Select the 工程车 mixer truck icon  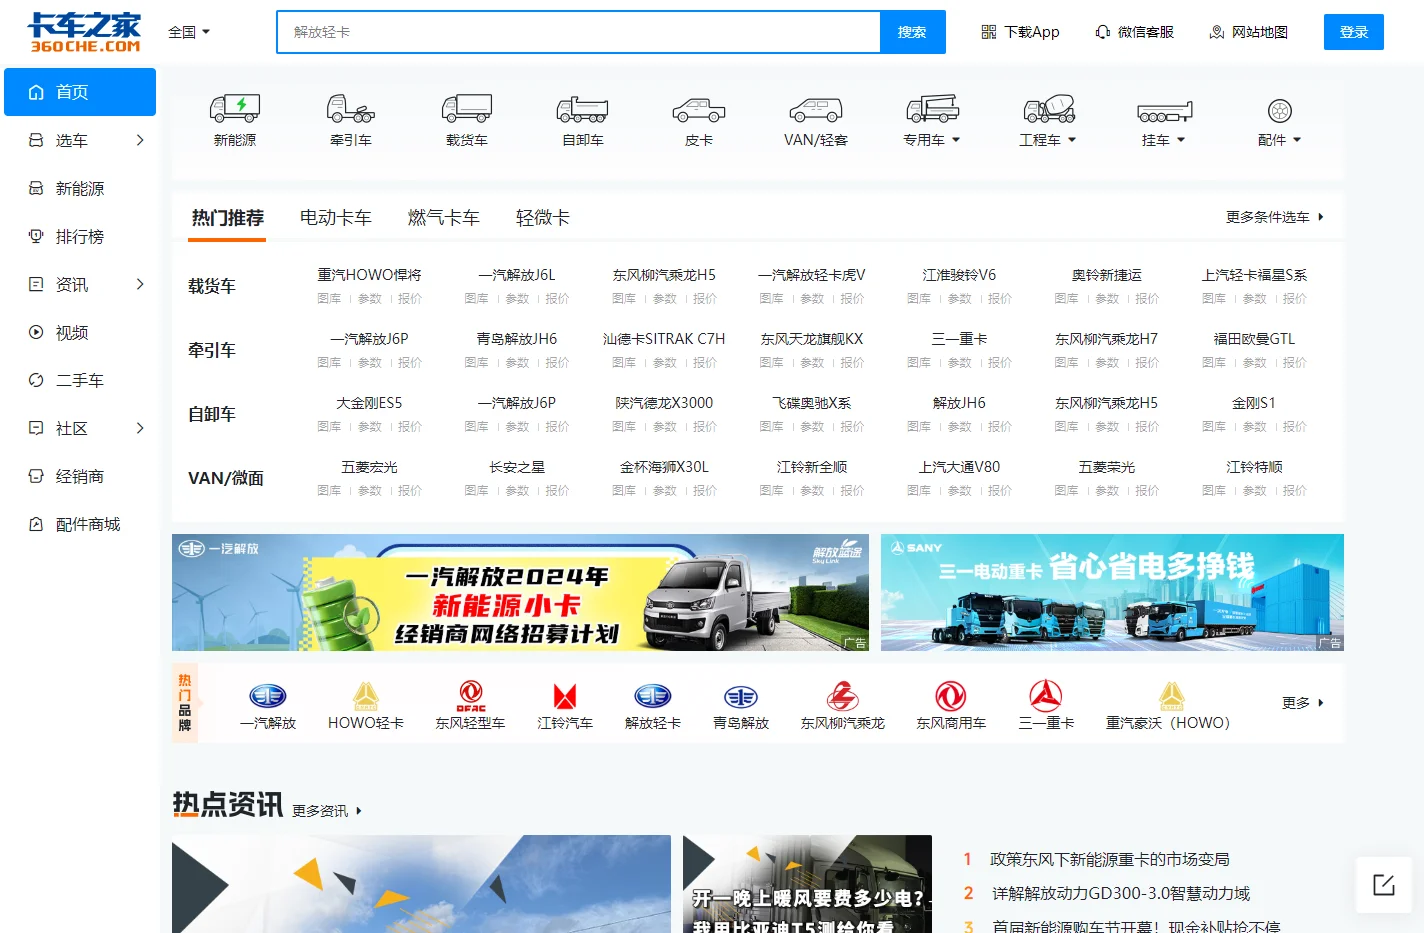point(1048,108)
